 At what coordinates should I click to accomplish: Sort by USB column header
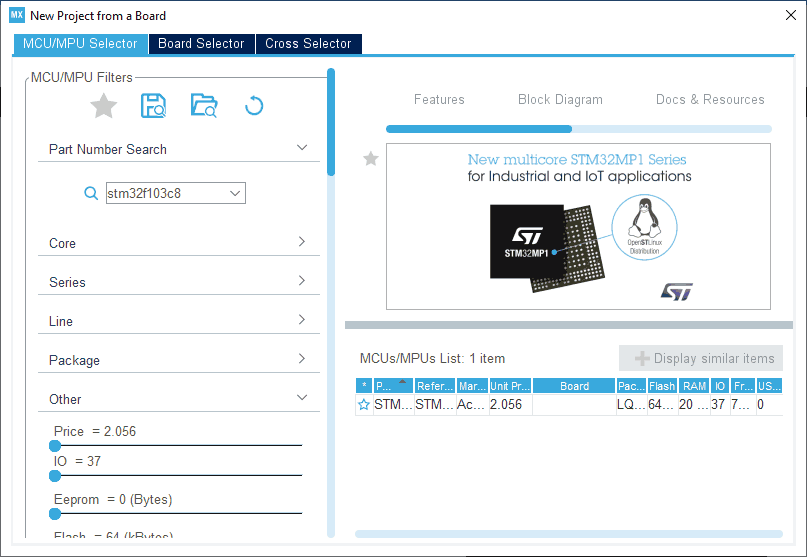(769, 386)
